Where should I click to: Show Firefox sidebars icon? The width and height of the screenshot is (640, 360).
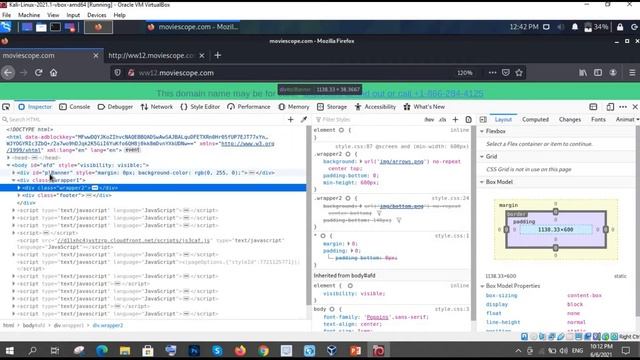click(x=598, y=73)
